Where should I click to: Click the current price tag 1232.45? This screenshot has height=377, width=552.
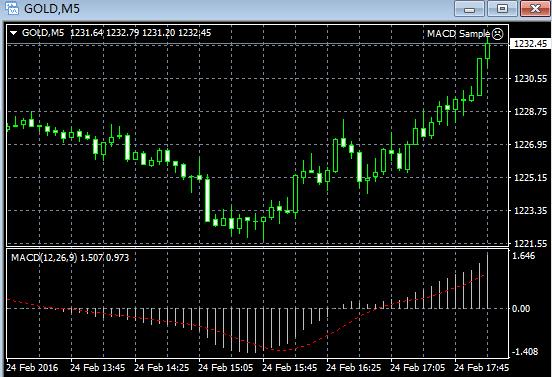click(x=531, y=44)
